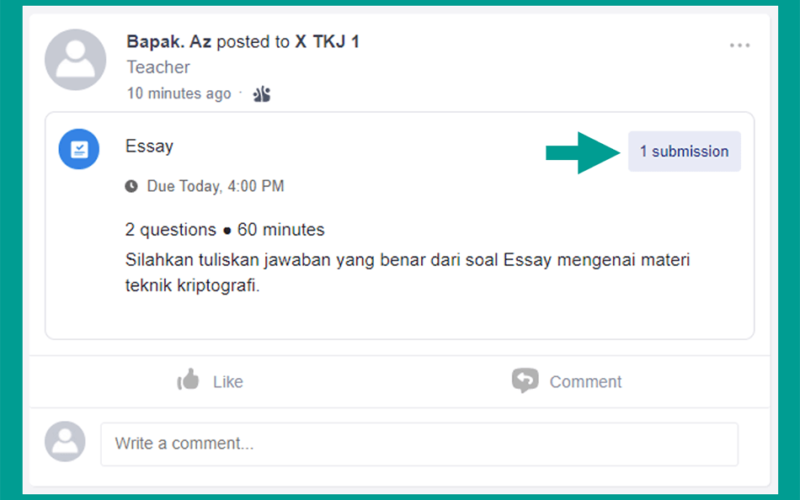This screenshot has height=500, width=800.
Task: Click the blue Essay quiz icon
Action: pos(79,149)
